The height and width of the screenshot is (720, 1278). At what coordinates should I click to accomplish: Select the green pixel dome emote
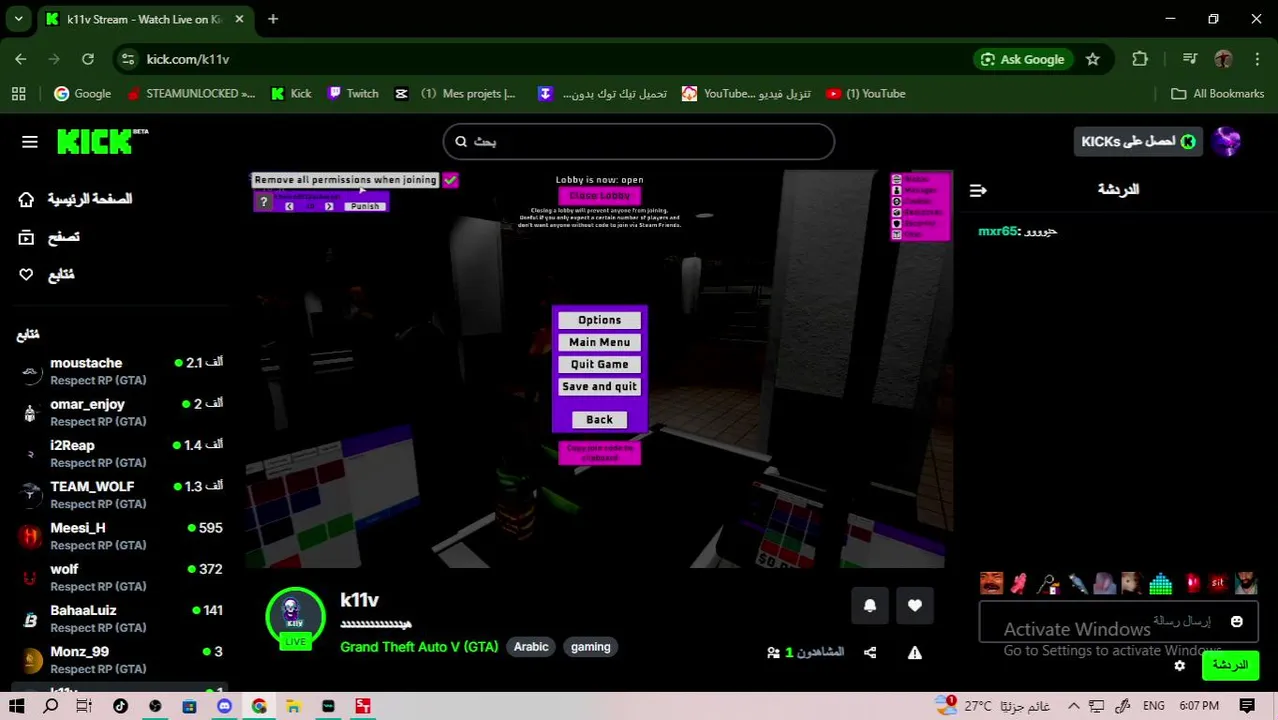pos(1160,583)
